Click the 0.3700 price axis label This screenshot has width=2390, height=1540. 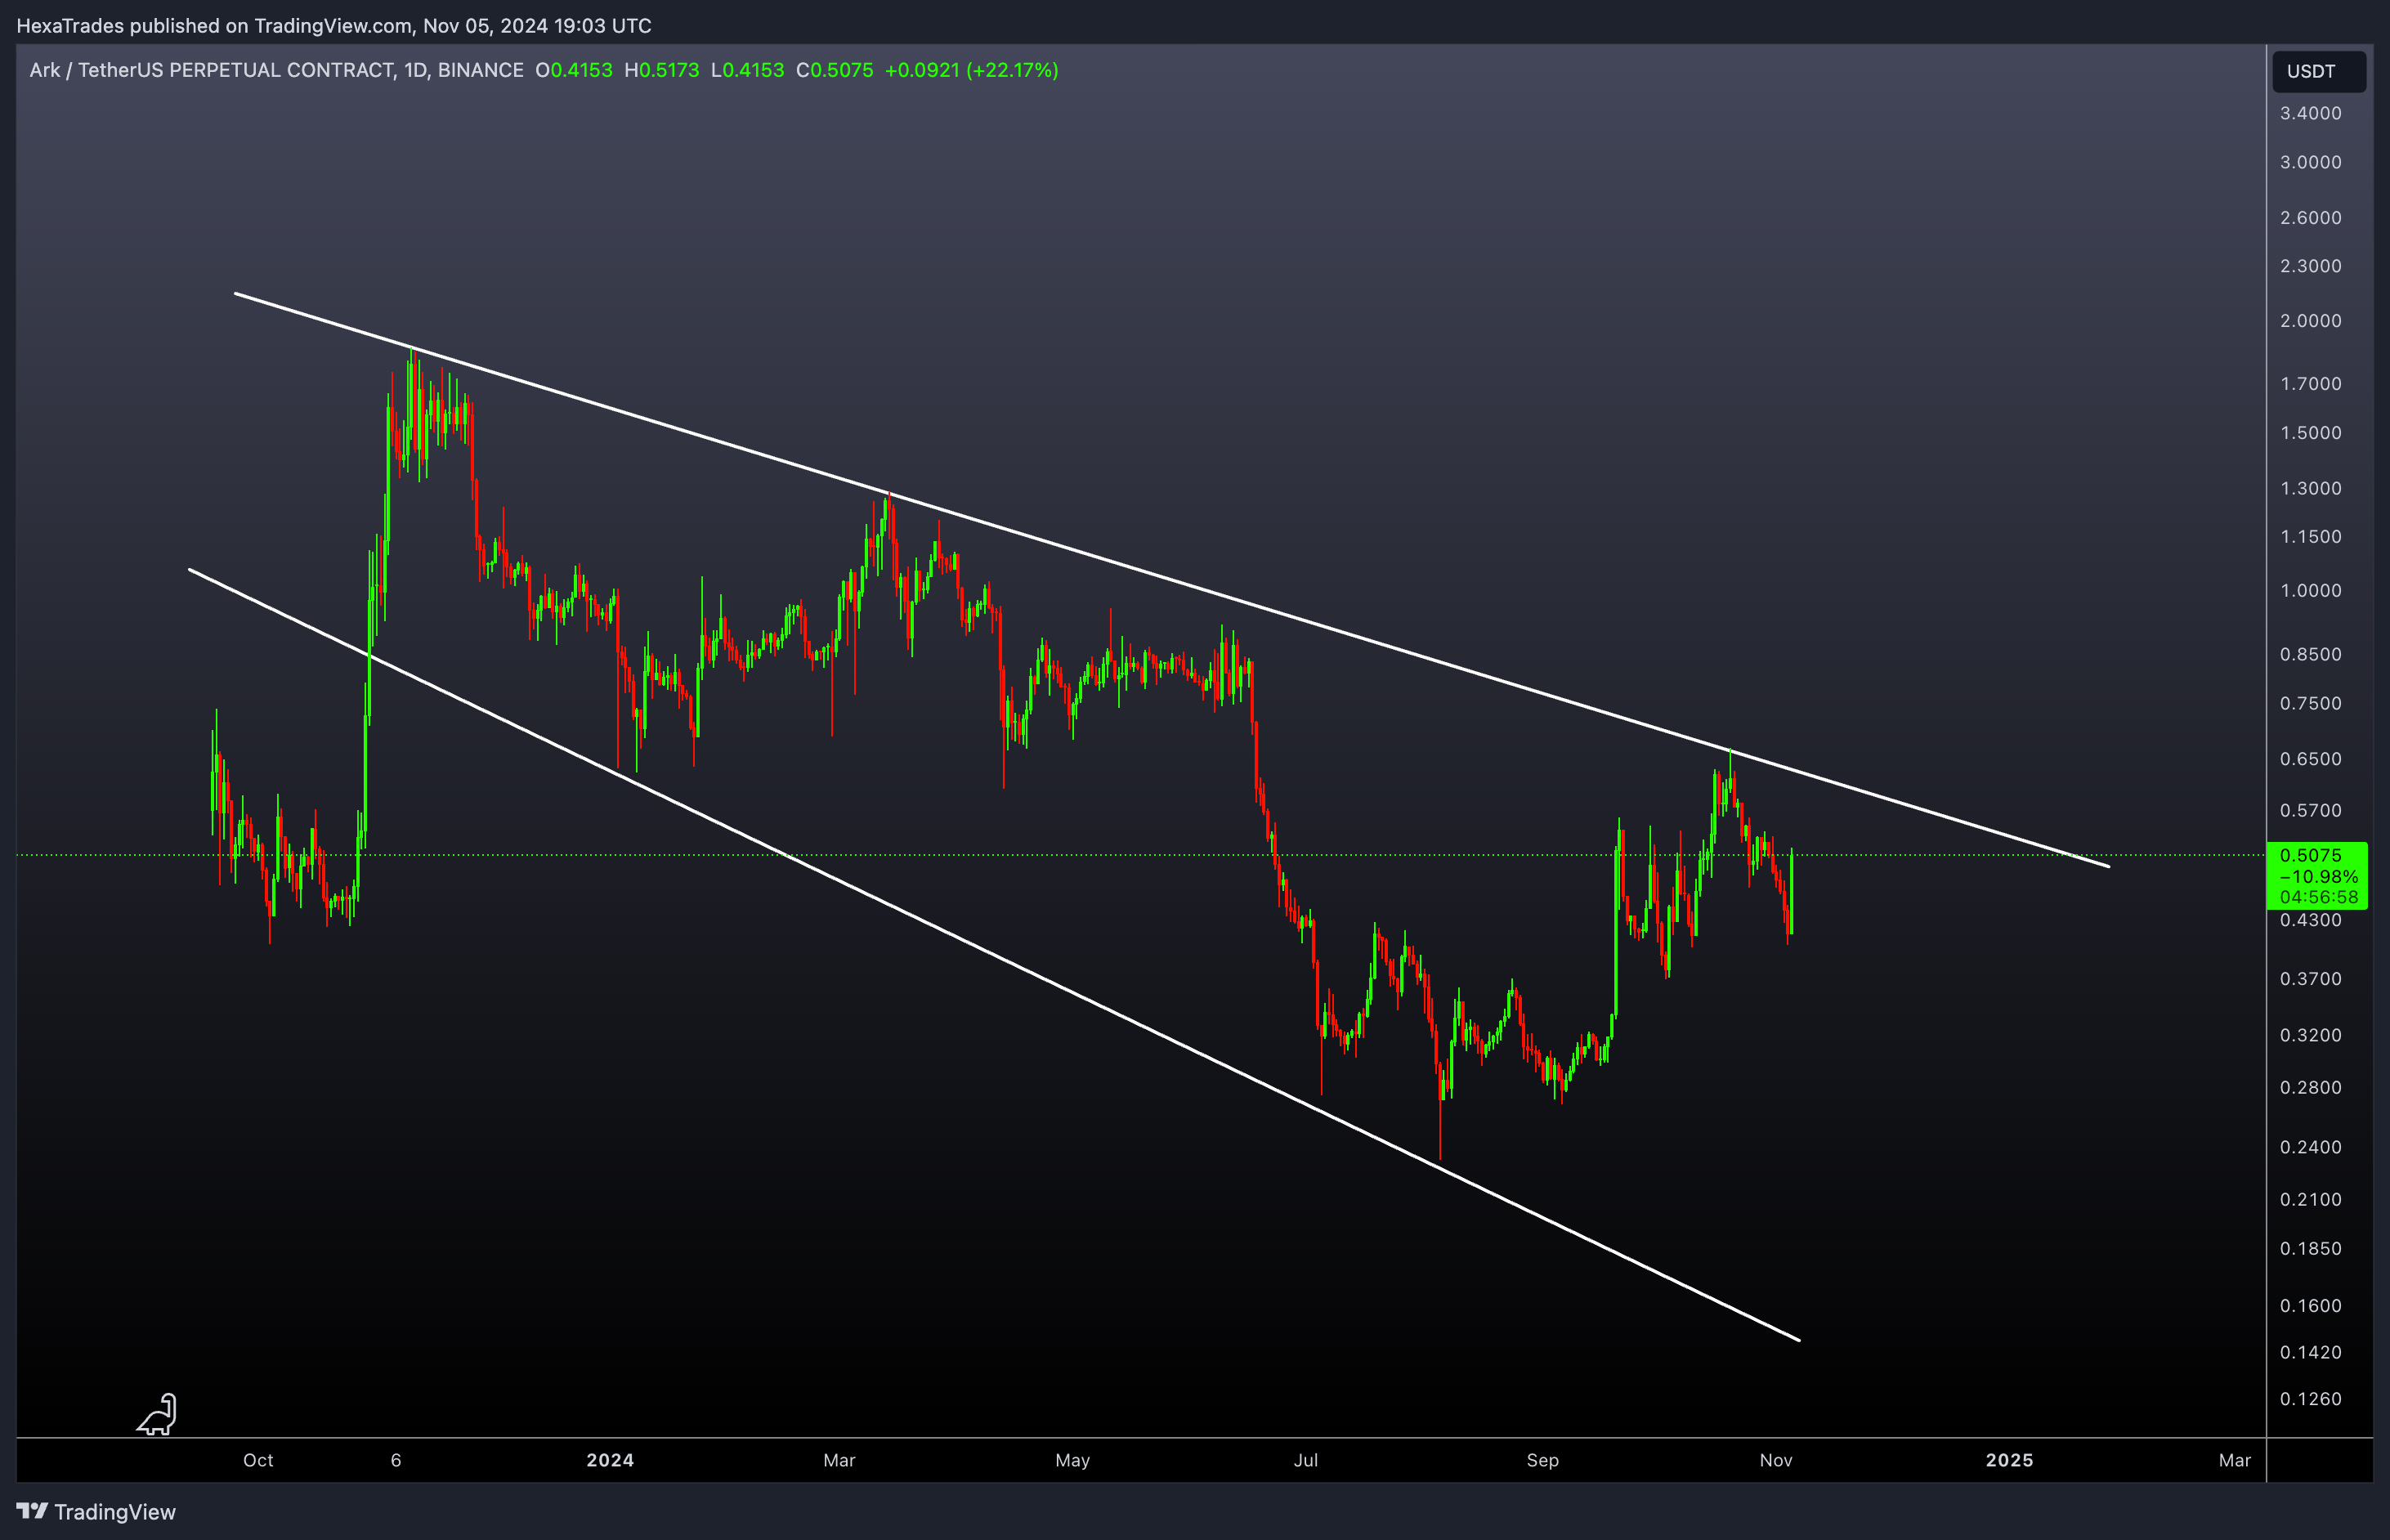[2310, 979]
